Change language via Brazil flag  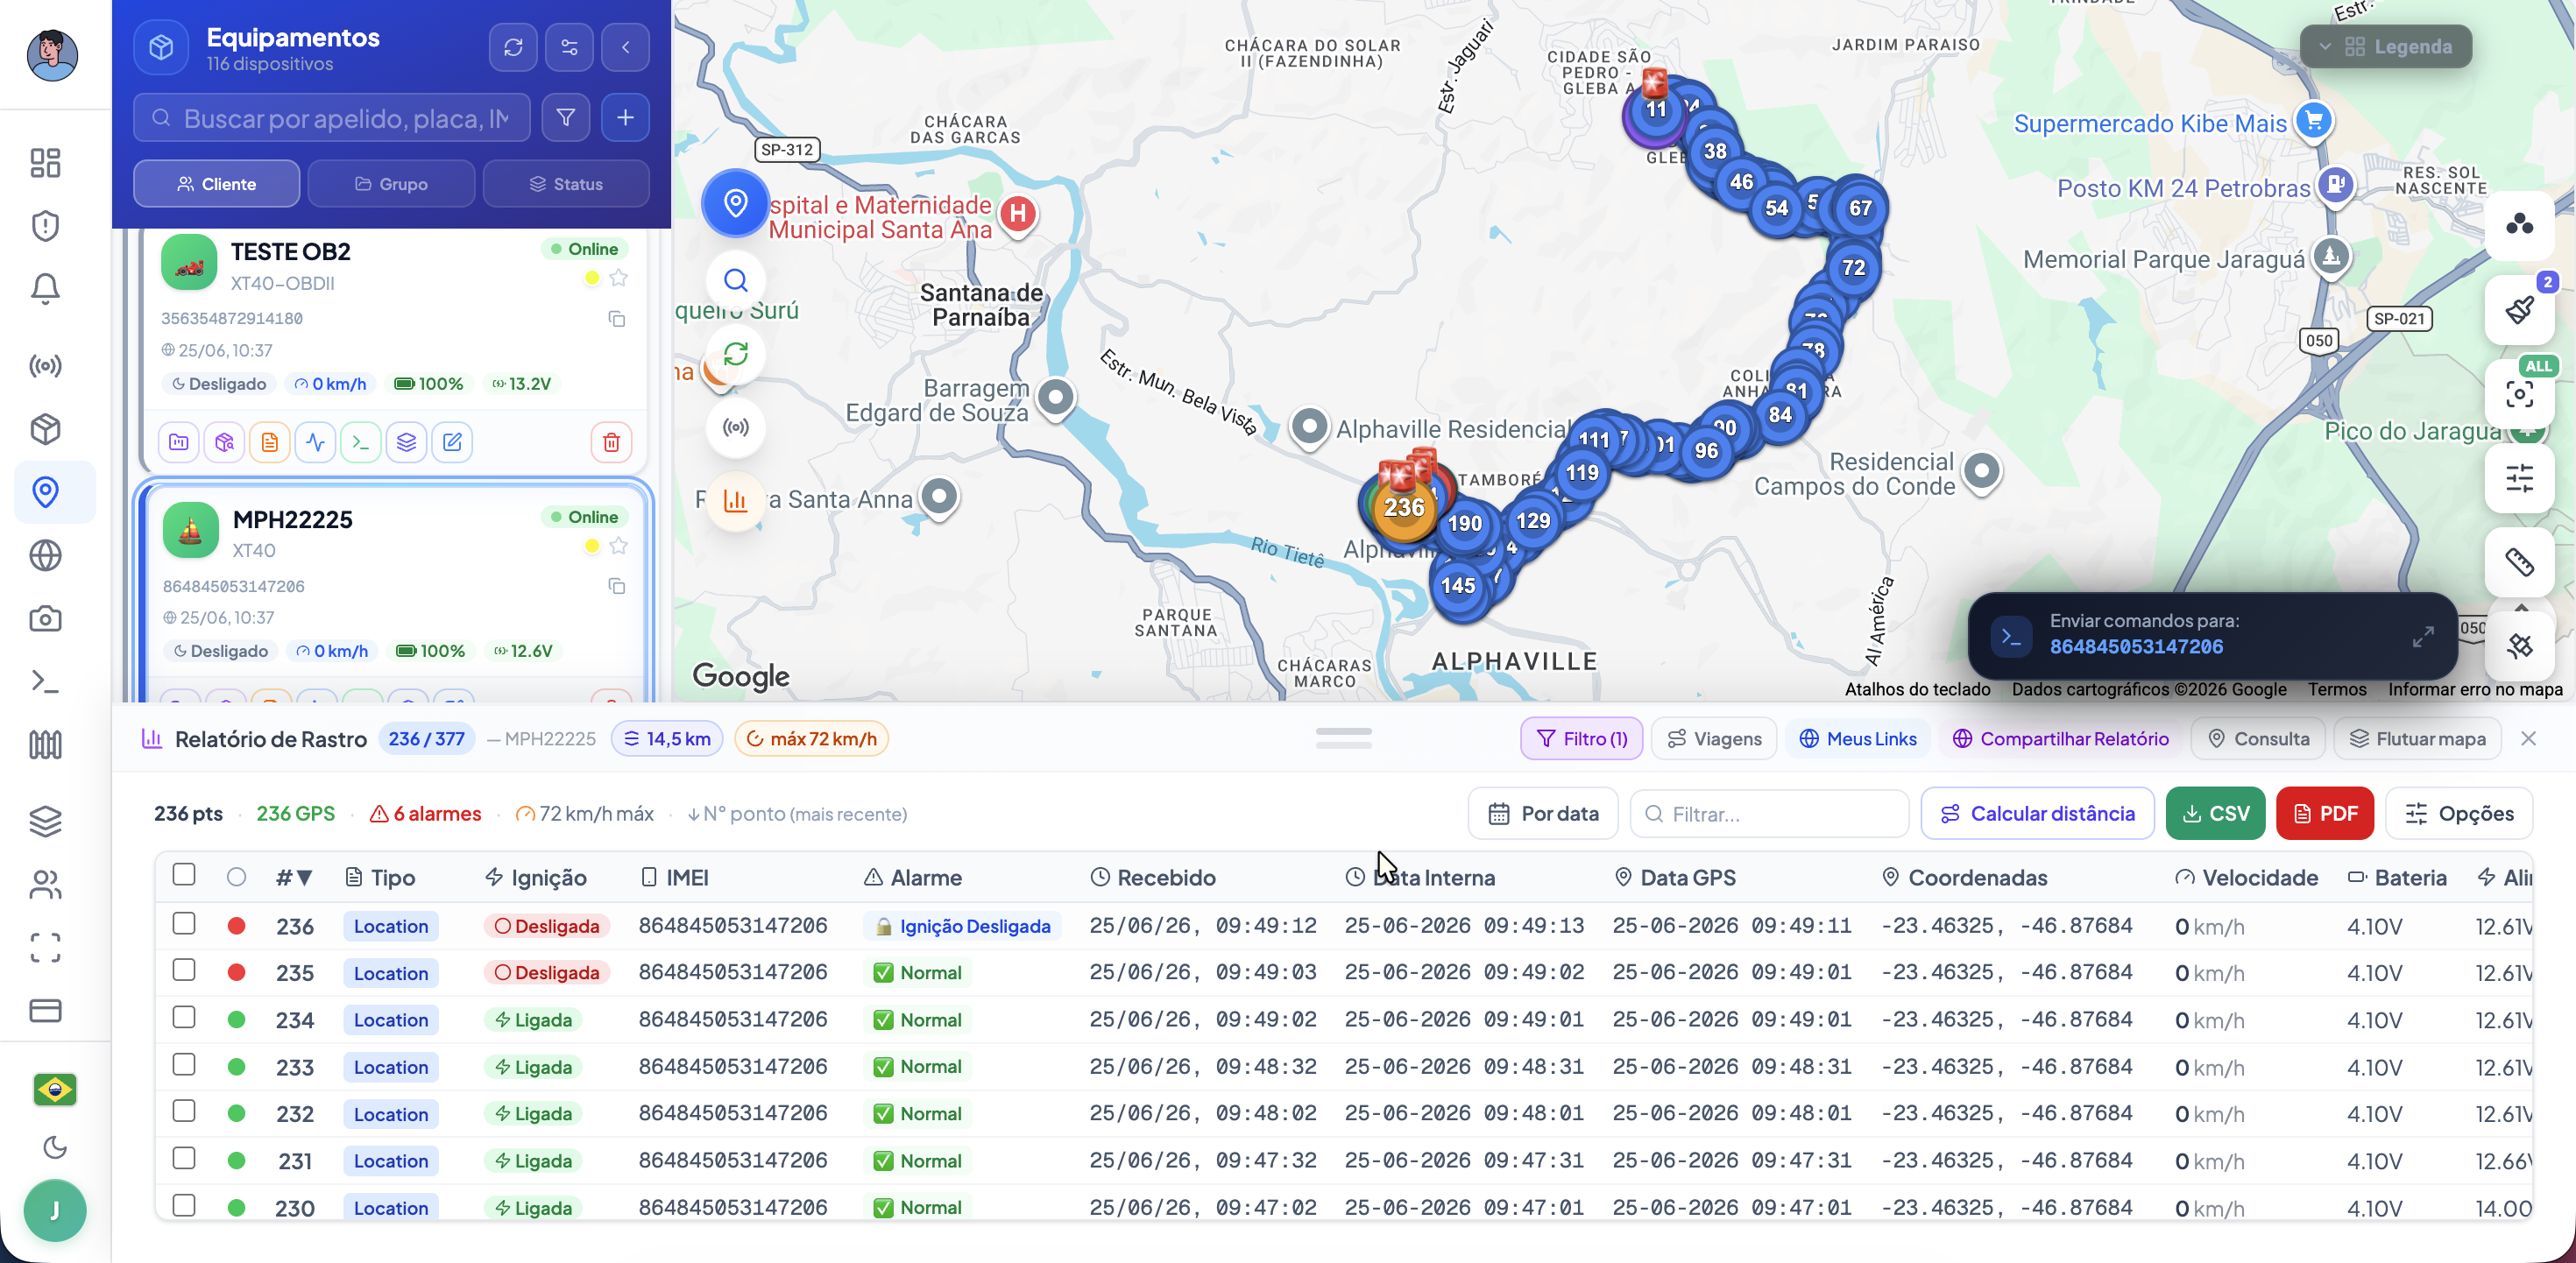point(55,1089)
